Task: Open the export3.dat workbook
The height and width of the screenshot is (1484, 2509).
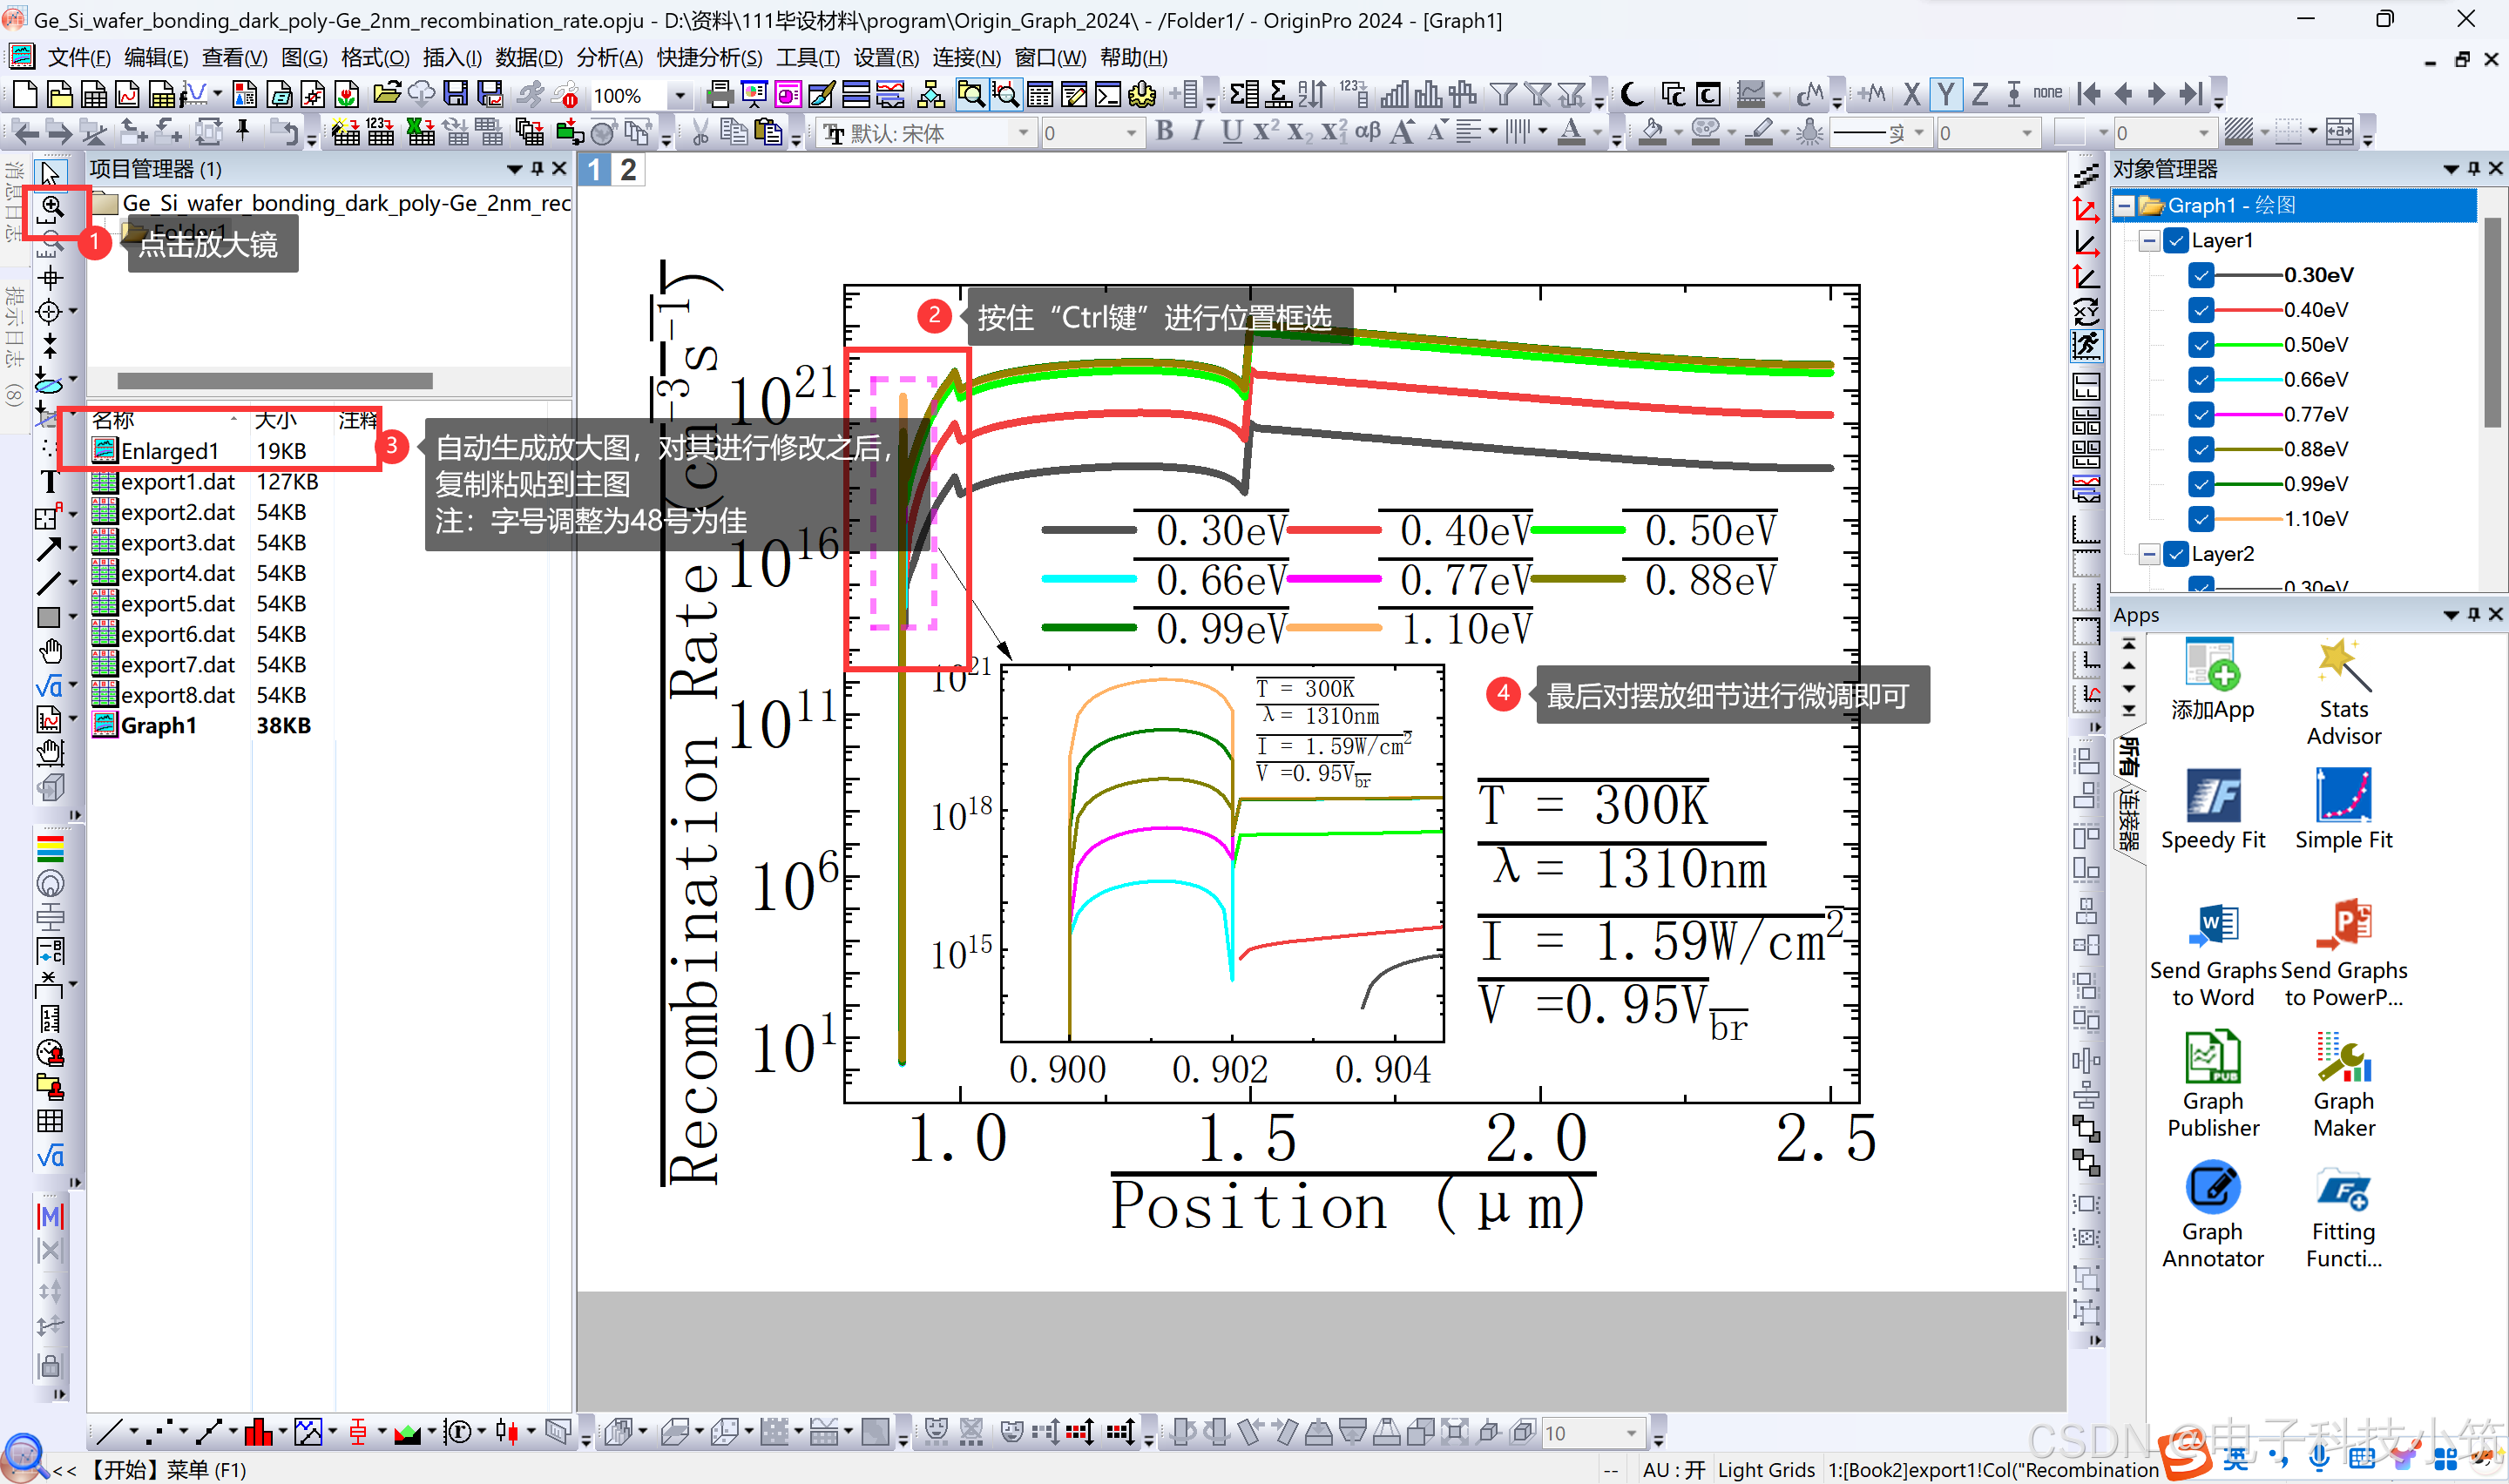Action: click(177, 543)
